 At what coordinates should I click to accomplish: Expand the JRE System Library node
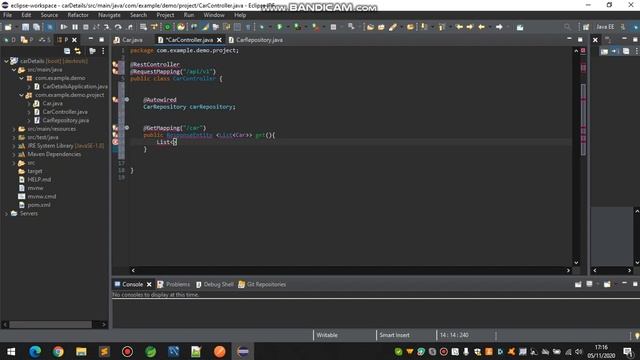pyautogui.click(x=14, y=146)
